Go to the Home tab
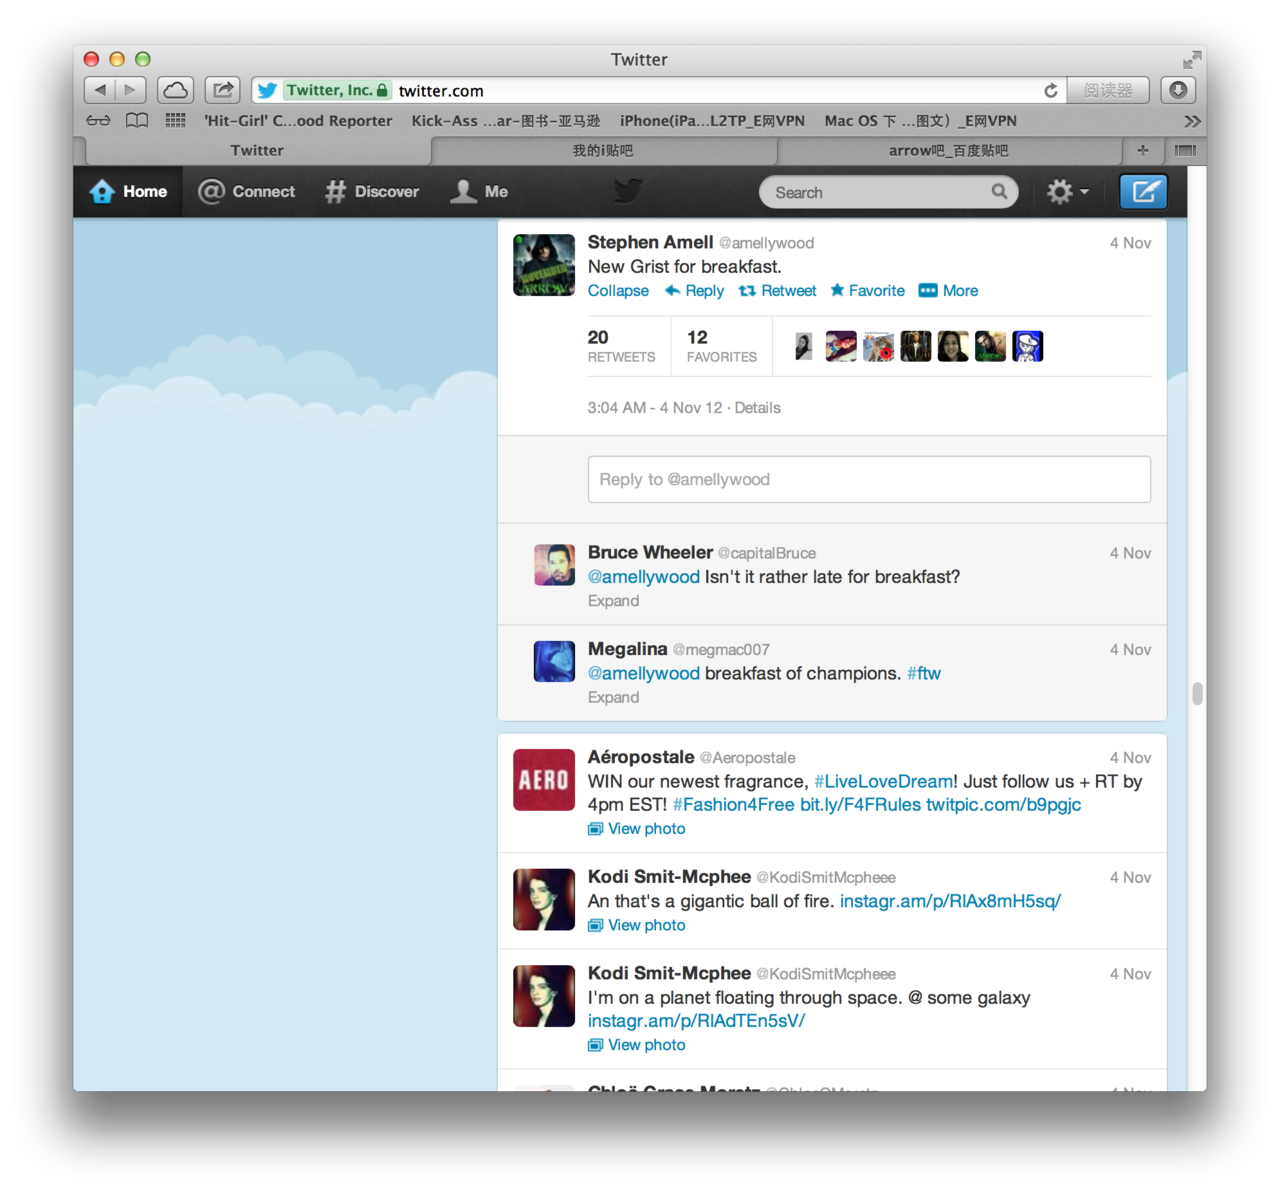This screenshot has width=1280, height=1193. [x=128, y=191]
